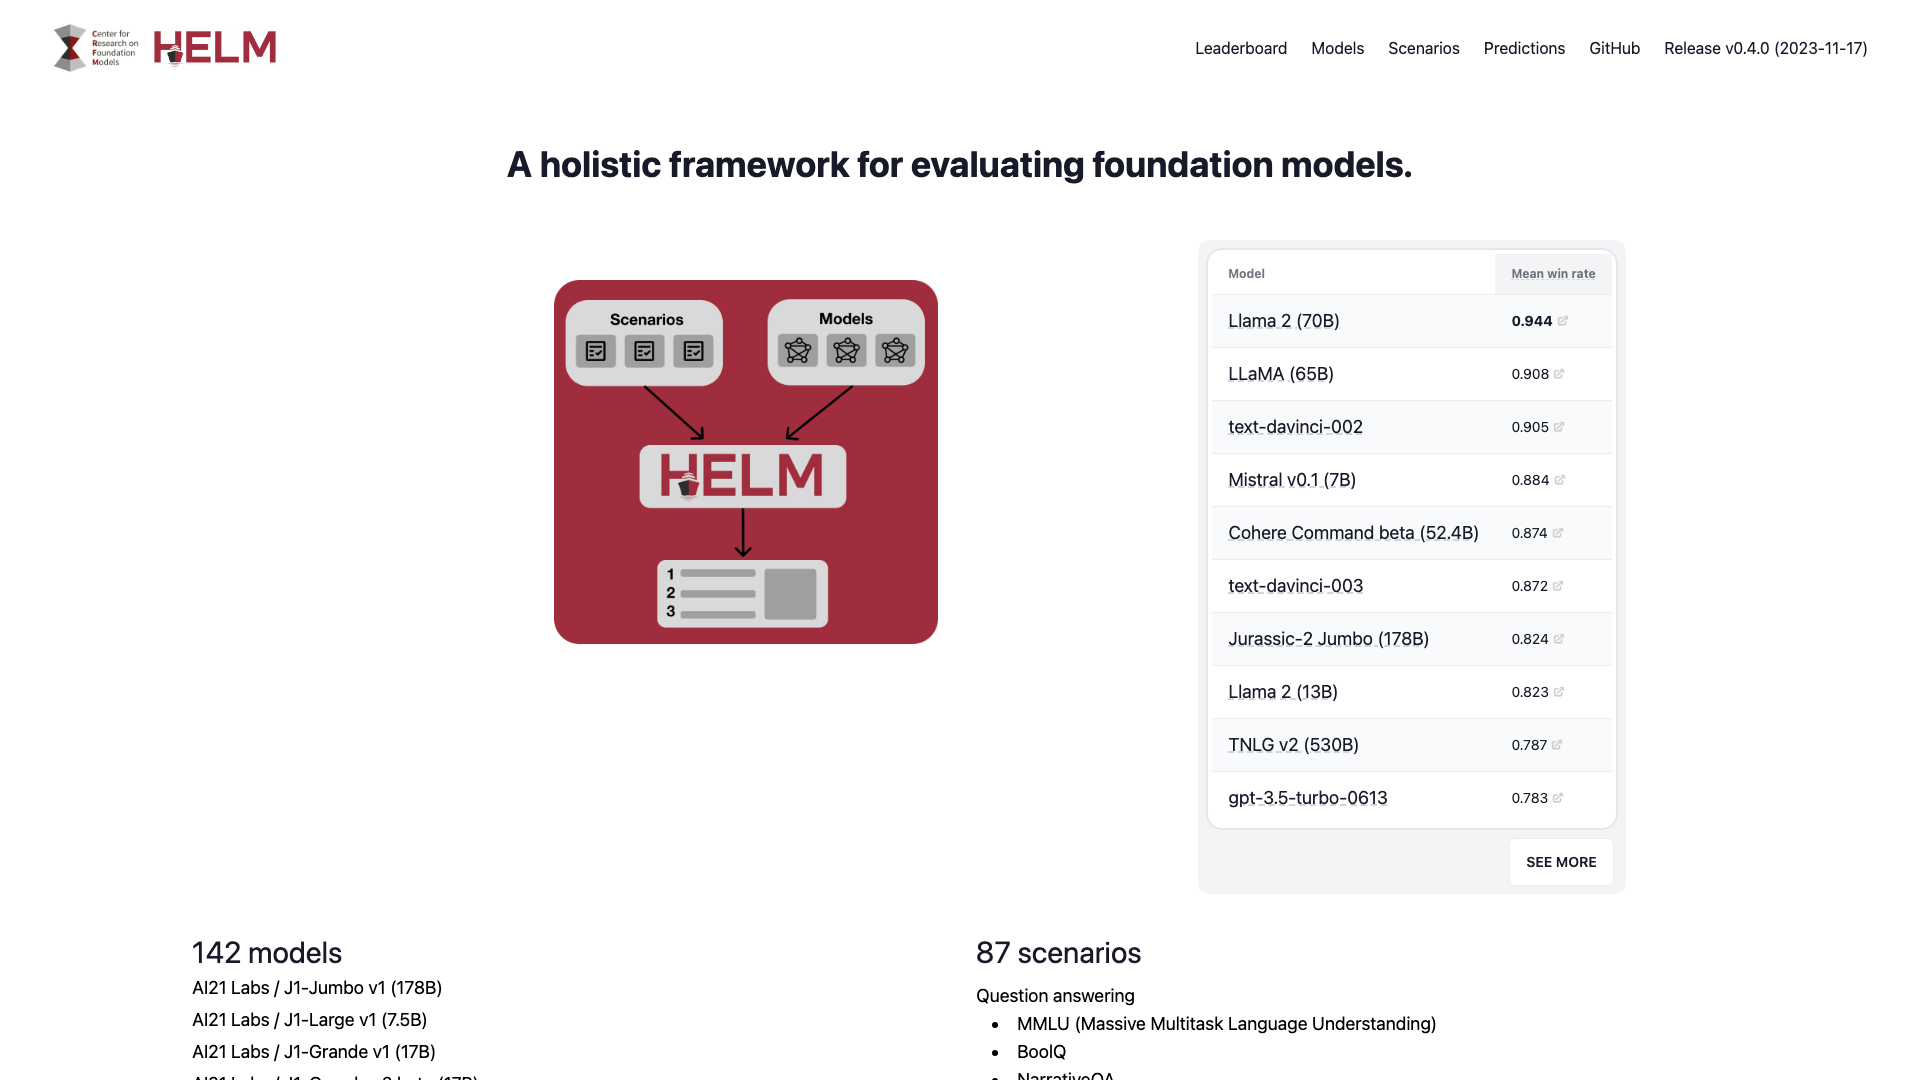The image size is (1920, 1080).
Task: Click the HELM framework diagram image
Action: [746, 462]
